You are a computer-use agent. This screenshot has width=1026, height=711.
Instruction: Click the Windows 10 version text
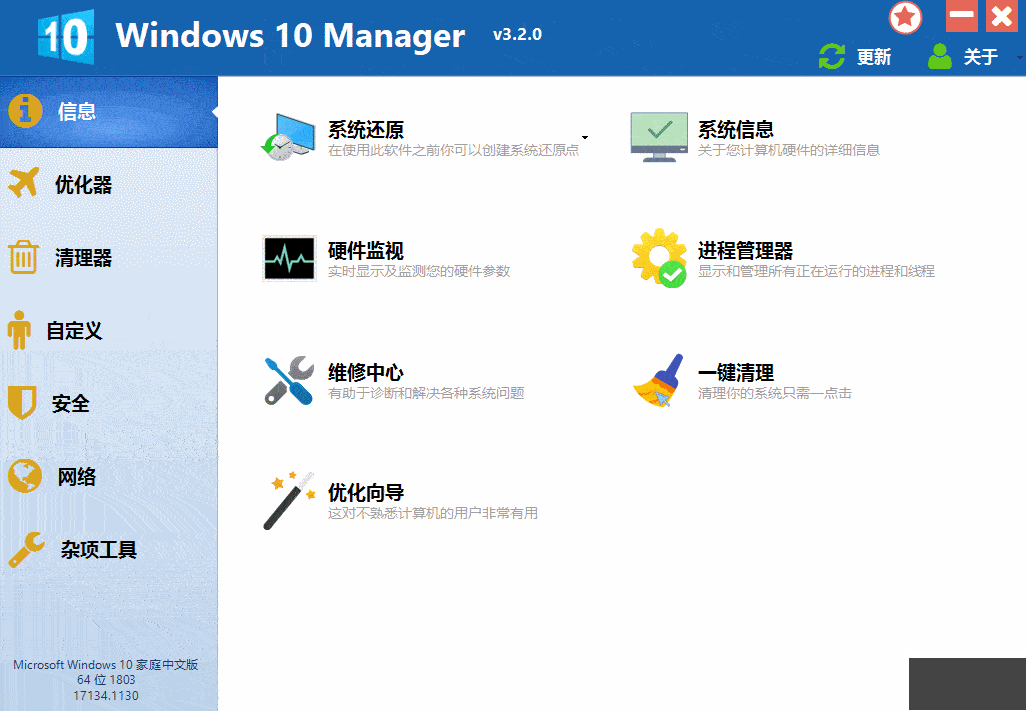pos(107,678)
